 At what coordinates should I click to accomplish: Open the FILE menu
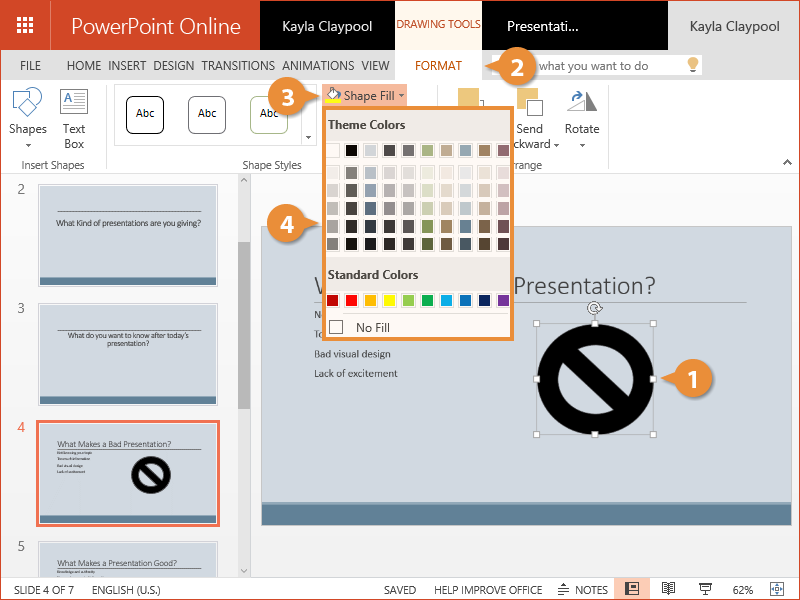[x=30, y=66]
